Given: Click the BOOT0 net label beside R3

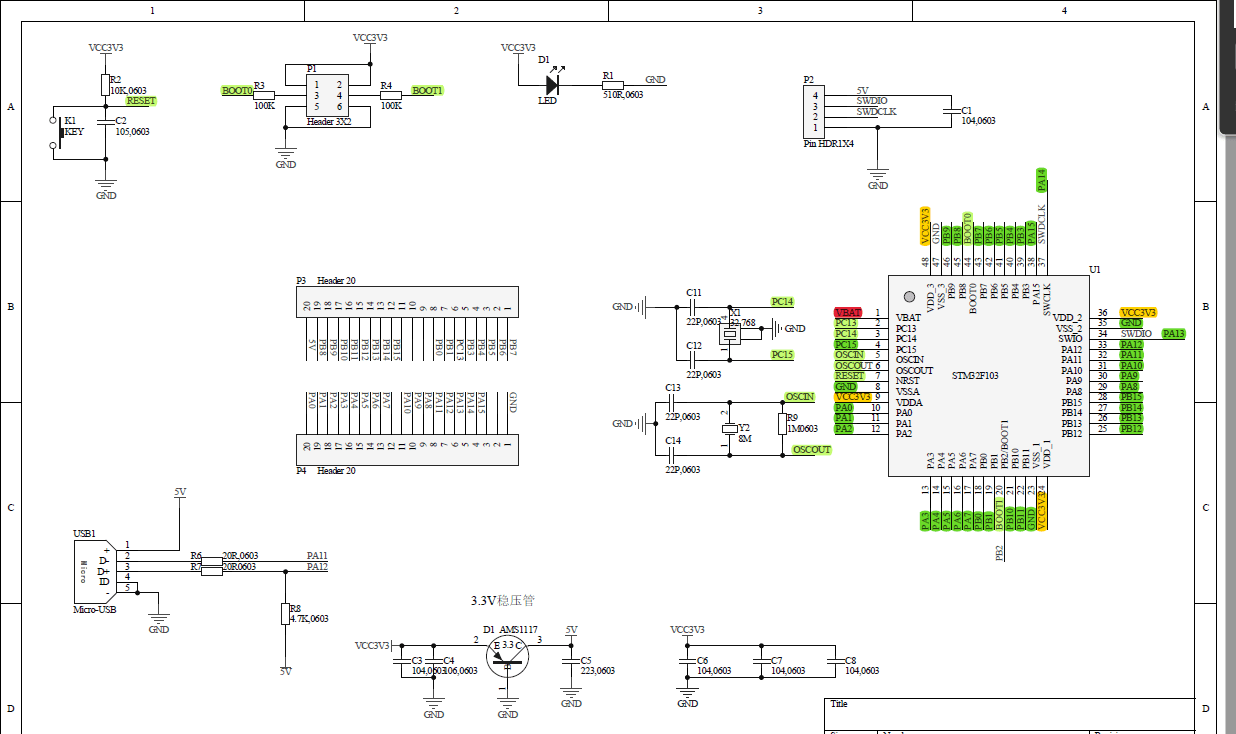Looking at the screenshot, I should pyautogui.click(x=237, y=91).
